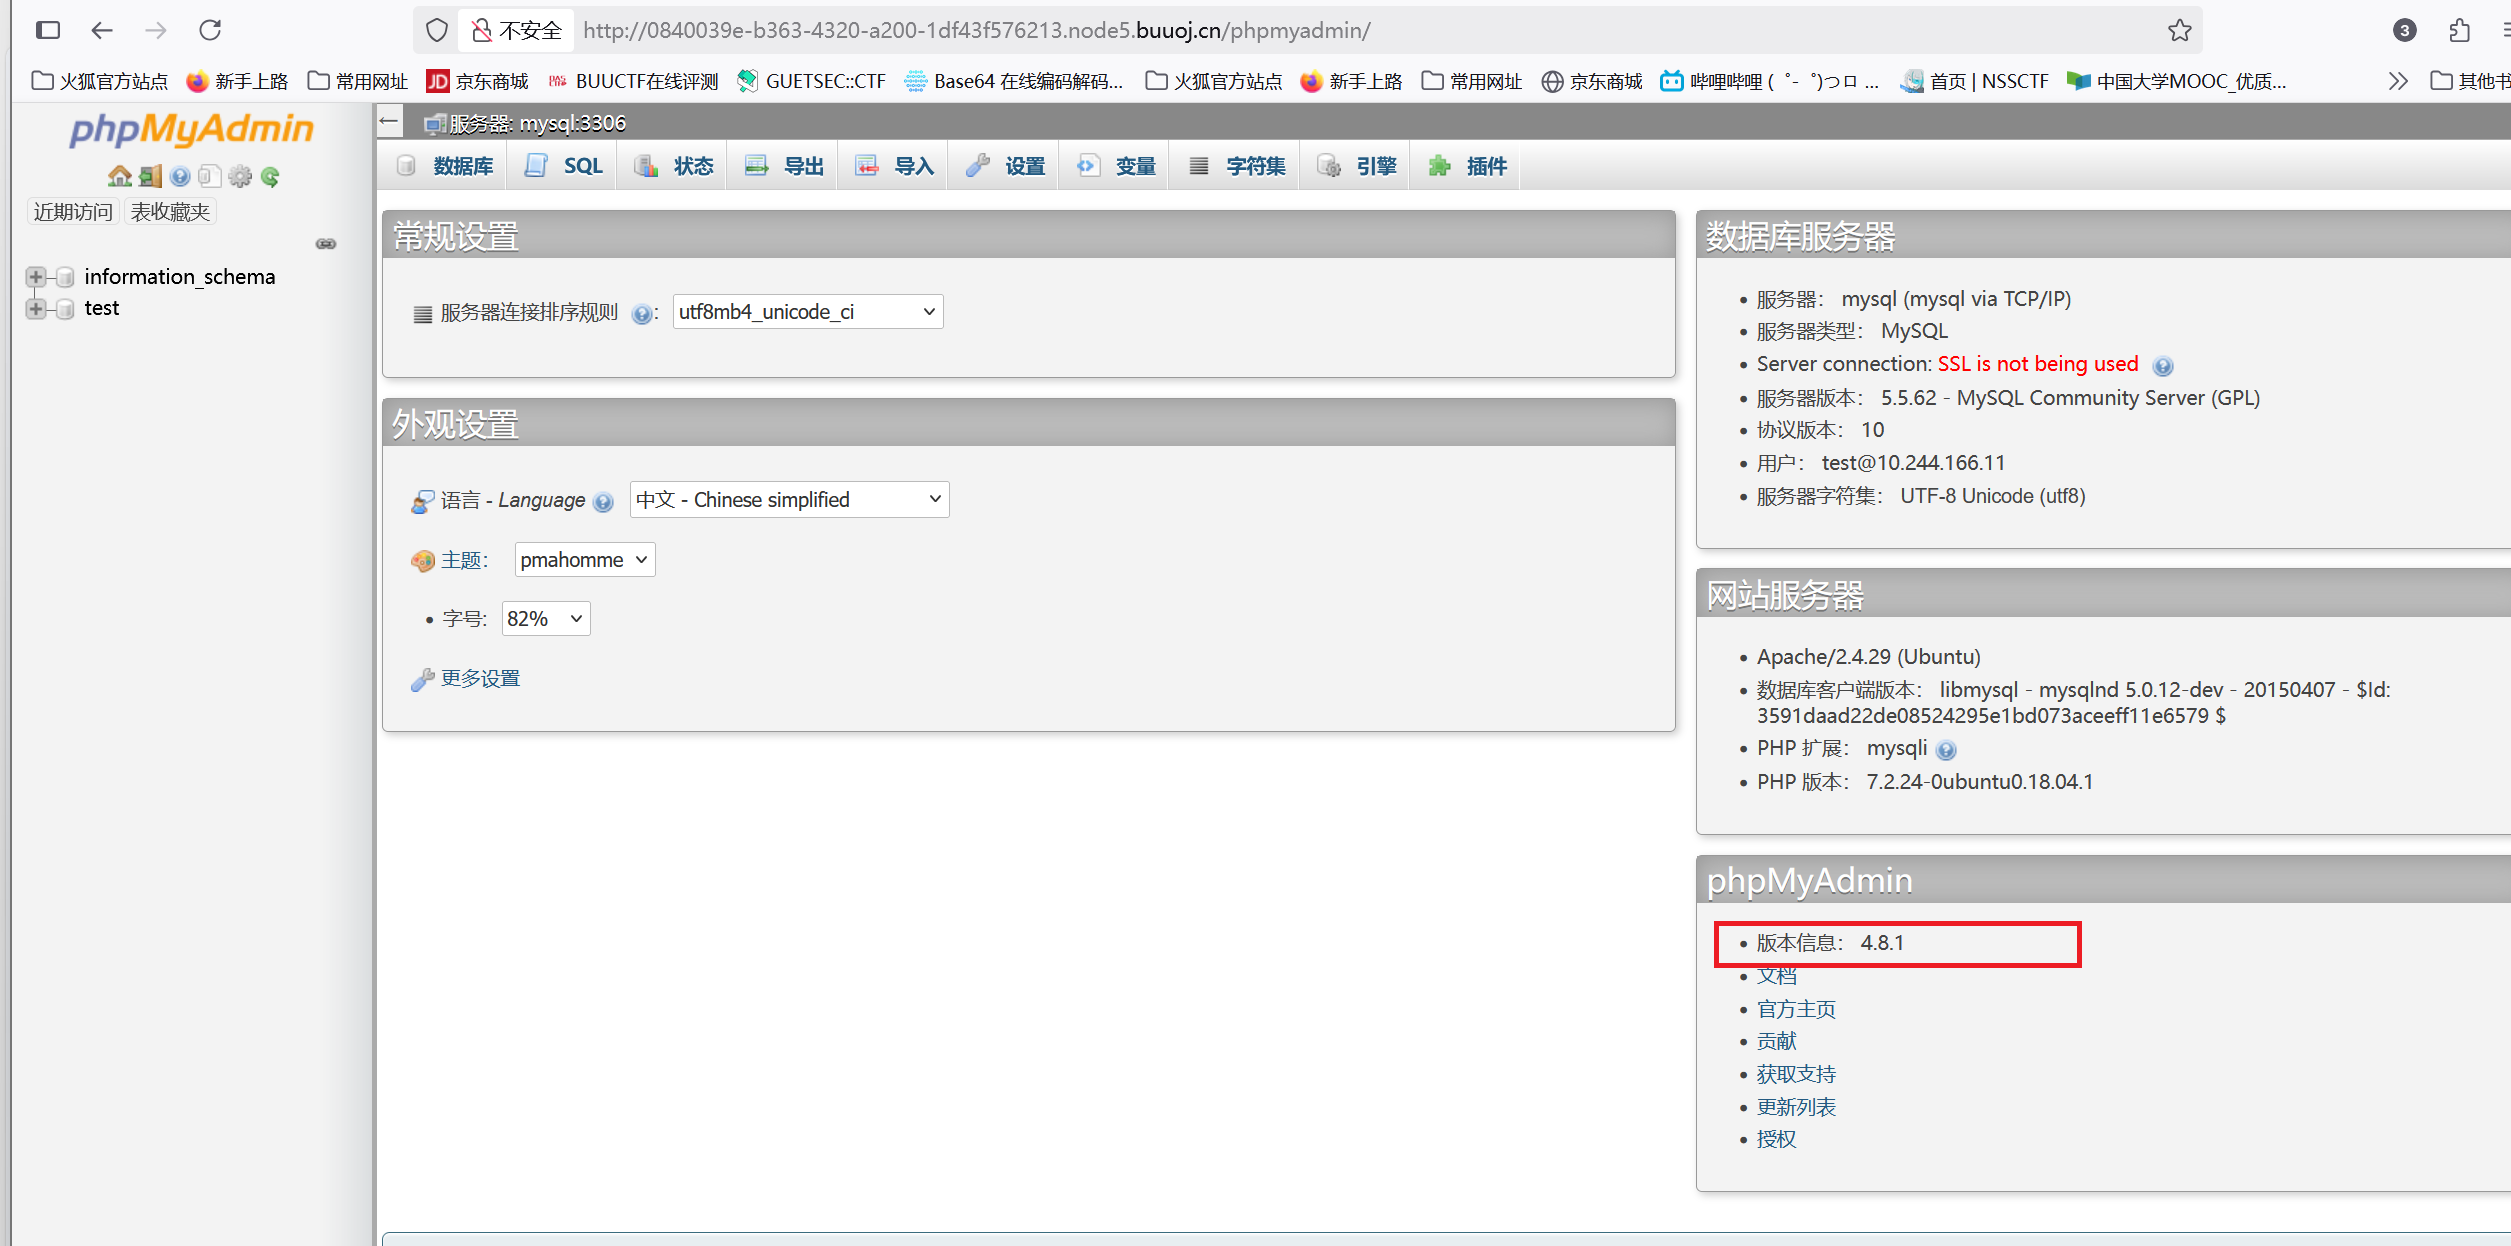2511x1246 pixels.
Task: Open the 首页 | NSSCTF bookmark
Action: [1975, 81]
